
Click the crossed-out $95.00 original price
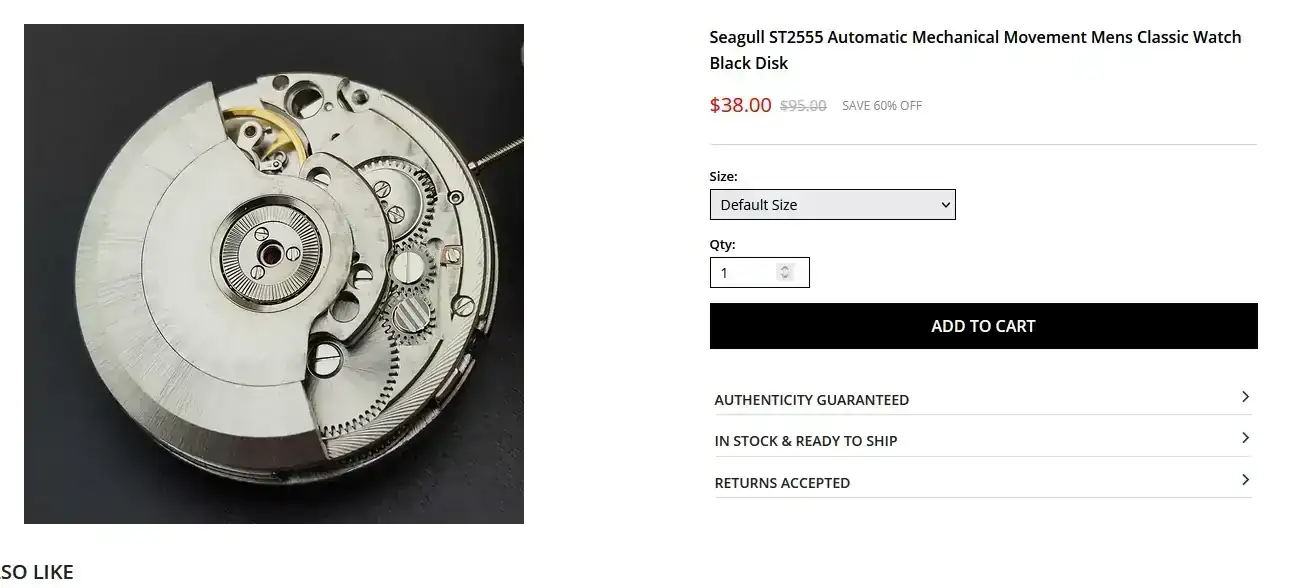803,106
